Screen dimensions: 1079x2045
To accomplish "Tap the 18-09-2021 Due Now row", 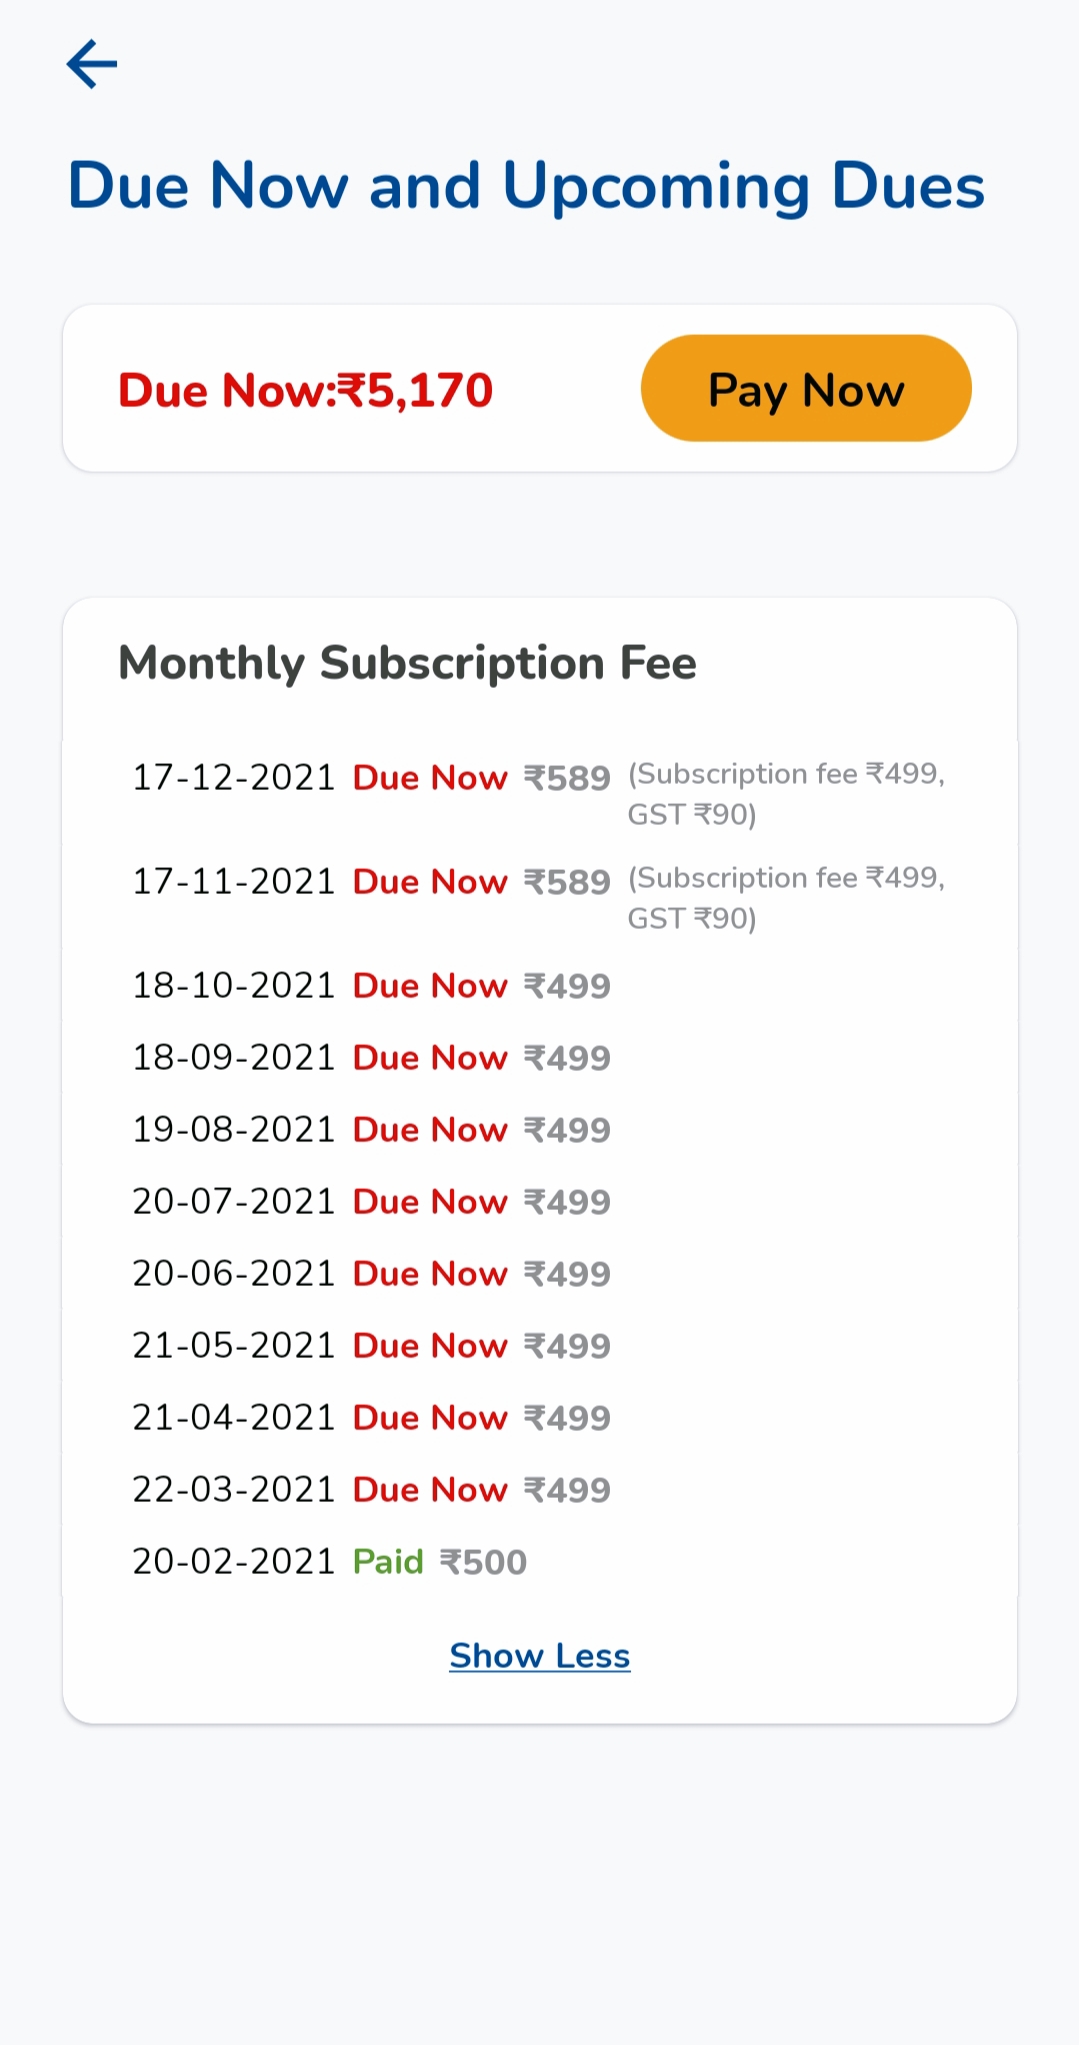I will (371, 1058).
